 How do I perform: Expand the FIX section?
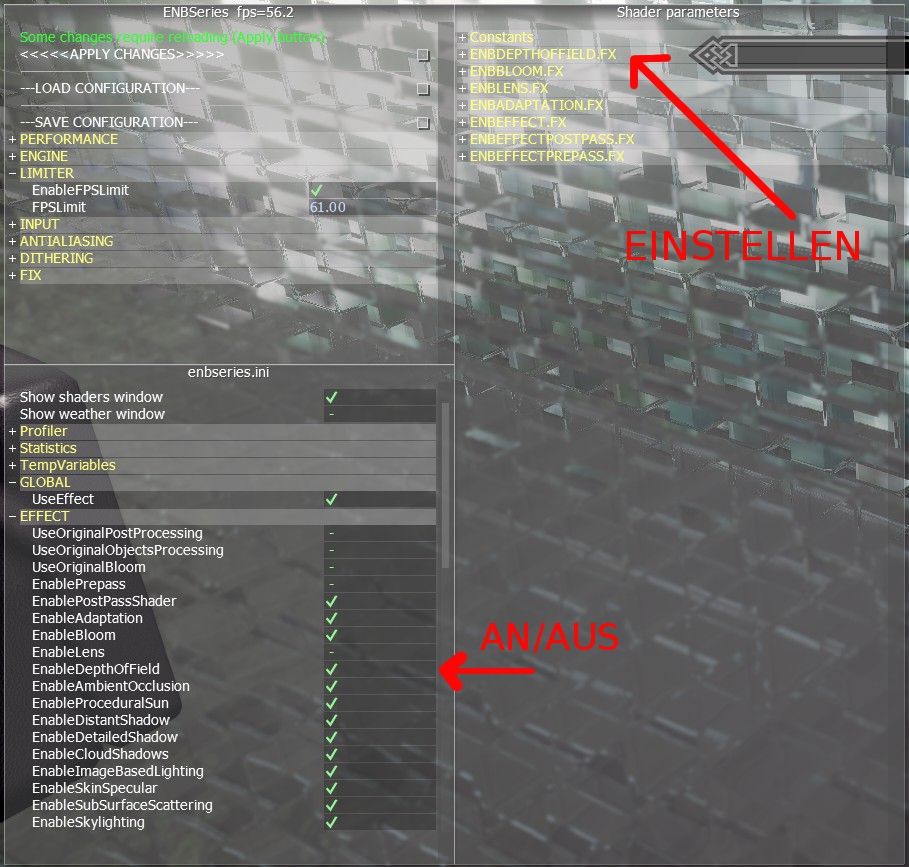(x=12, y=275)
